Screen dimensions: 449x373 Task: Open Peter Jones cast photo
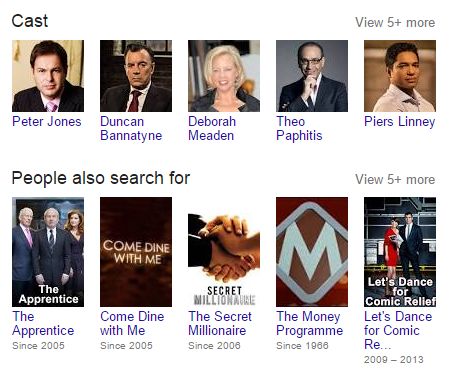48,76
